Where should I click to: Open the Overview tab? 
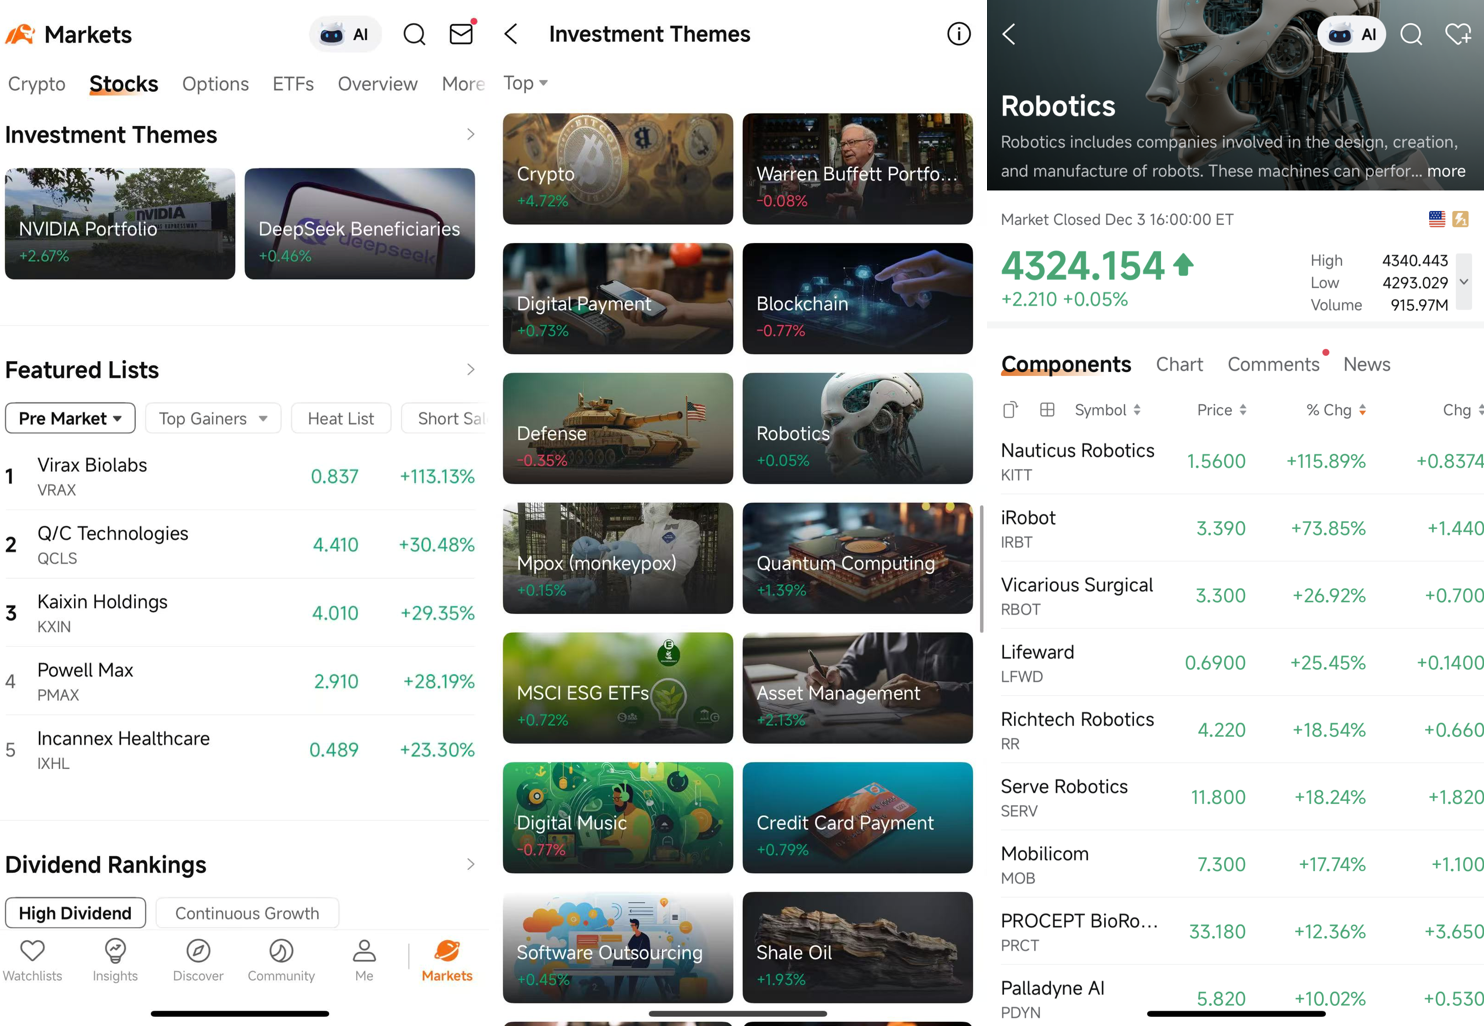tap(378, 84)
